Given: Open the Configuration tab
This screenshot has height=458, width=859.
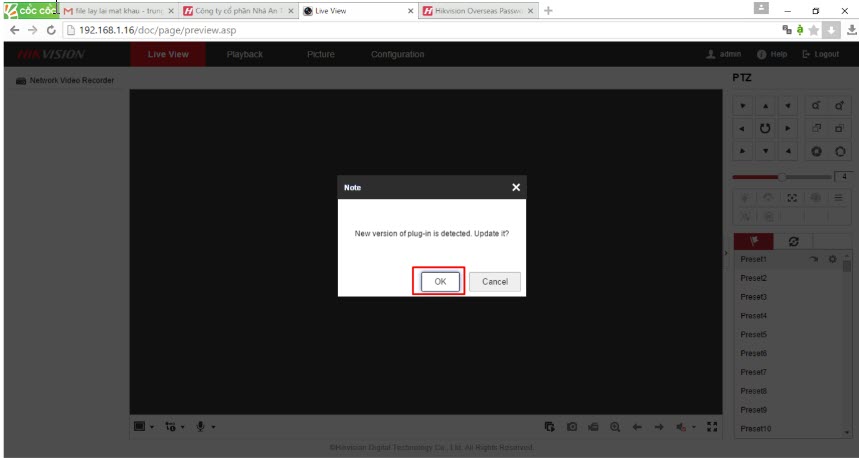Looking at the screenshot, I should [x=397, y=54].
